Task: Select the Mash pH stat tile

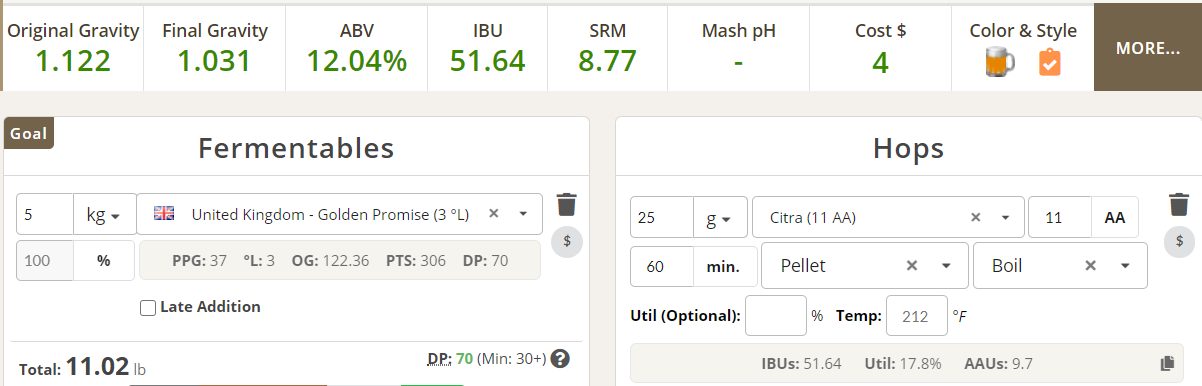Action: (738, 47)
